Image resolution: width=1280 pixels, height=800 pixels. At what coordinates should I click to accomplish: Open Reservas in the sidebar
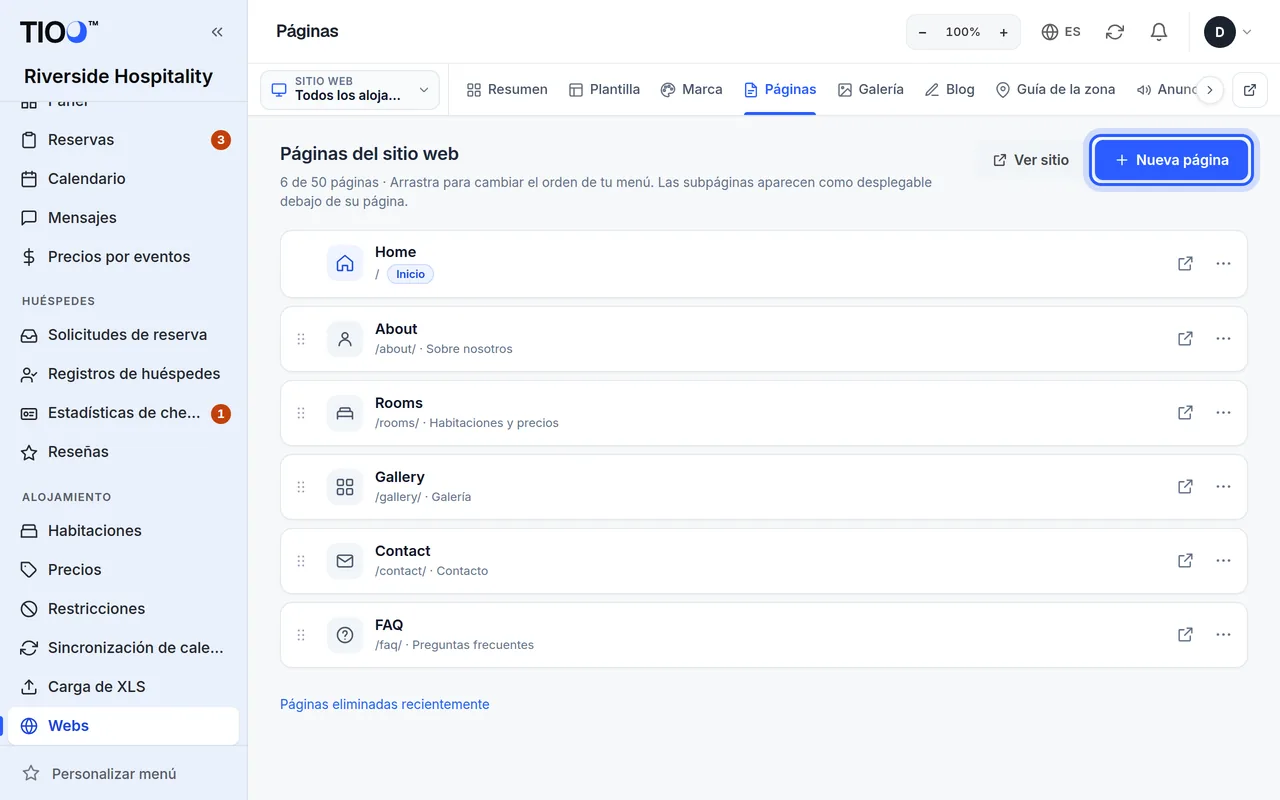click(123, 140)
